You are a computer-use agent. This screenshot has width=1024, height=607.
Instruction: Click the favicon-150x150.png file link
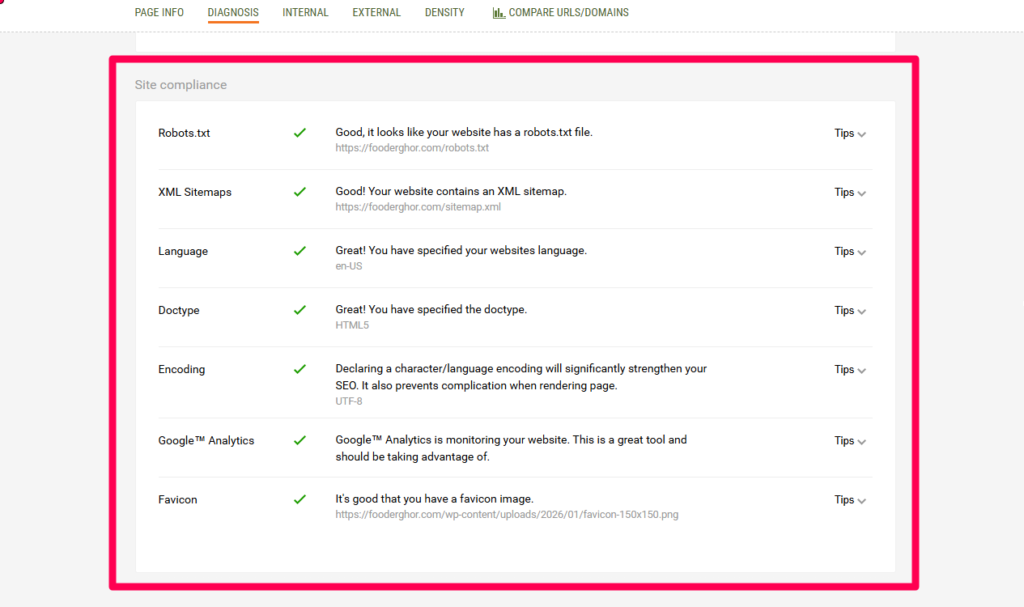point(506,514)
